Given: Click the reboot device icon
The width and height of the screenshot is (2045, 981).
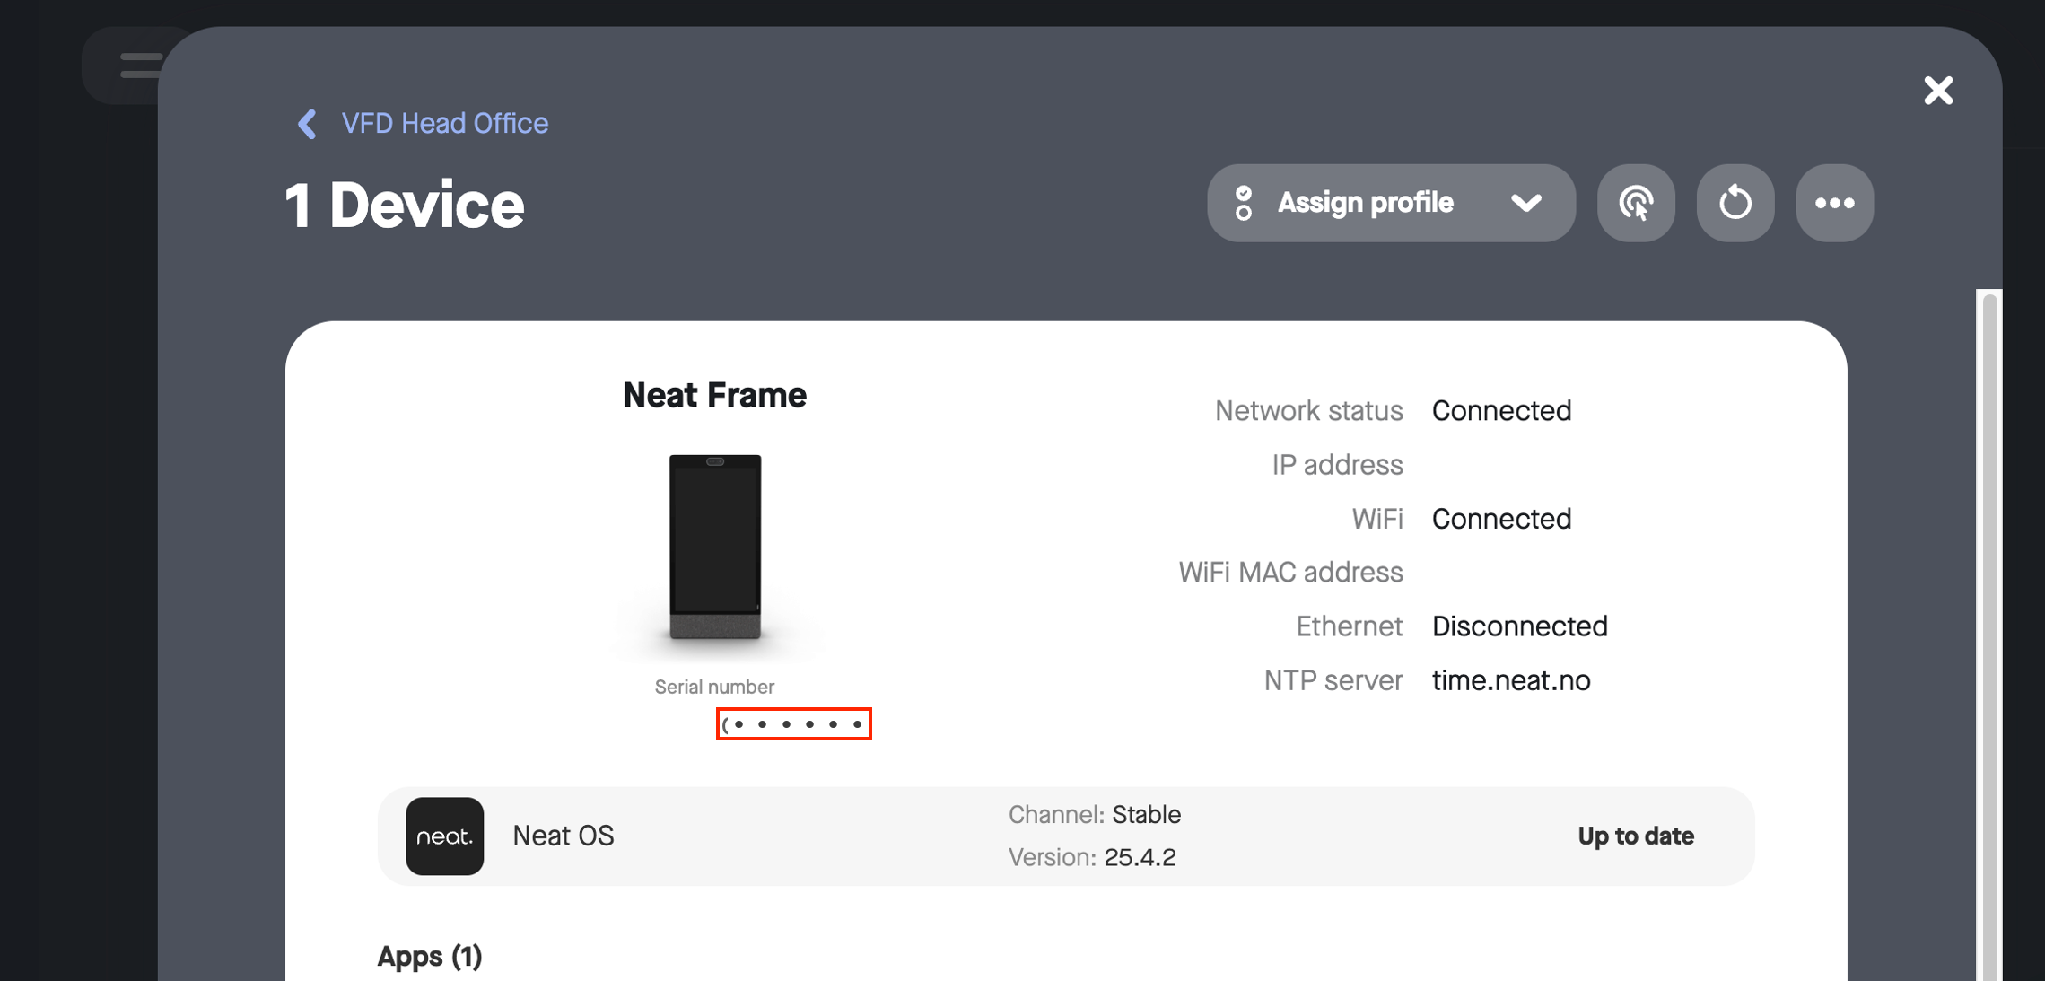Looking at the screenshot, I should [x=1735, y=203].
